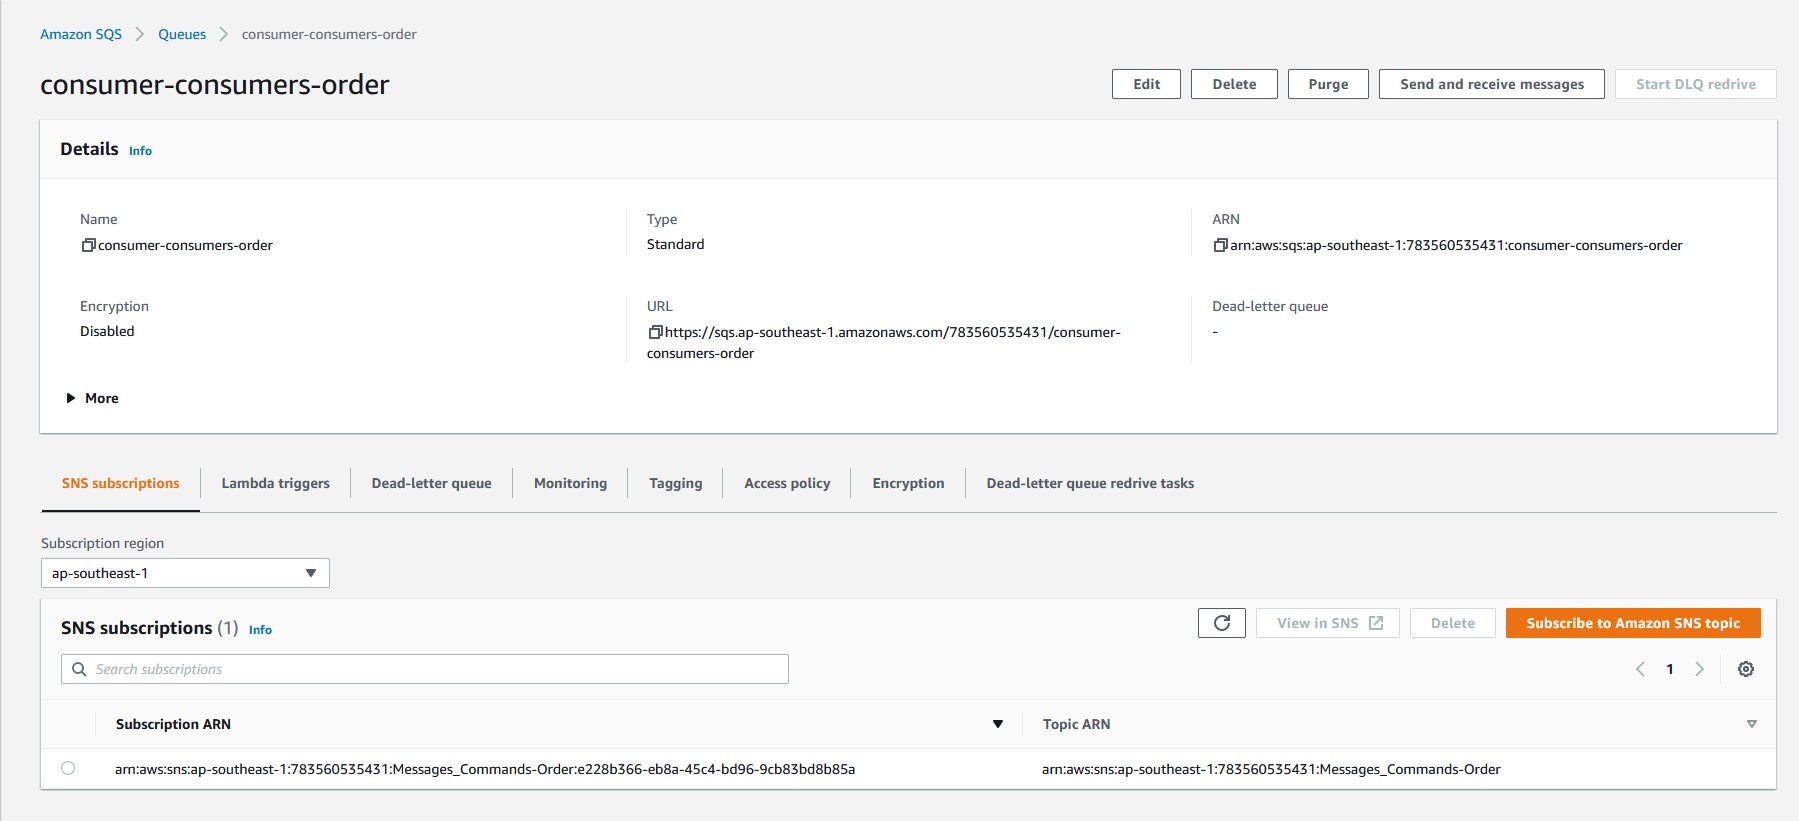Screen dimensions: 1799x821
Task: Select the Messages_Commands-Order subscription radio button
Action: click(68, 768)
